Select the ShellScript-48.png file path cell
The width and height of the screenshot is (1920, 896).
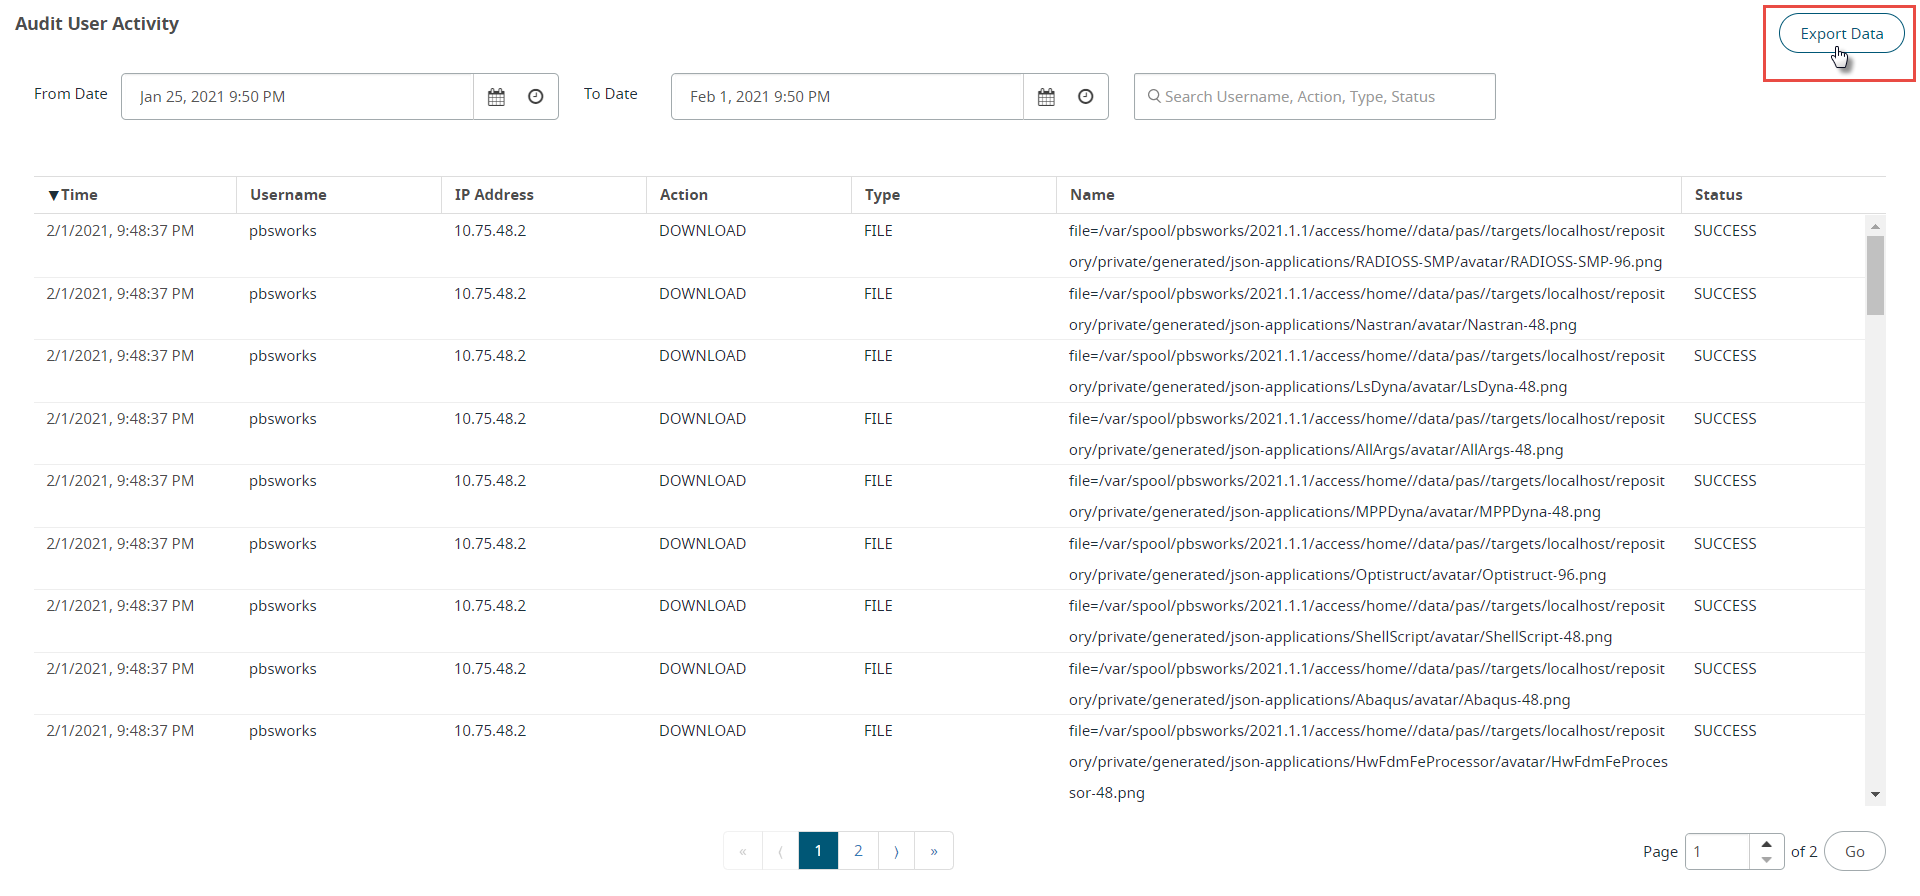[x=1367, y=621]
